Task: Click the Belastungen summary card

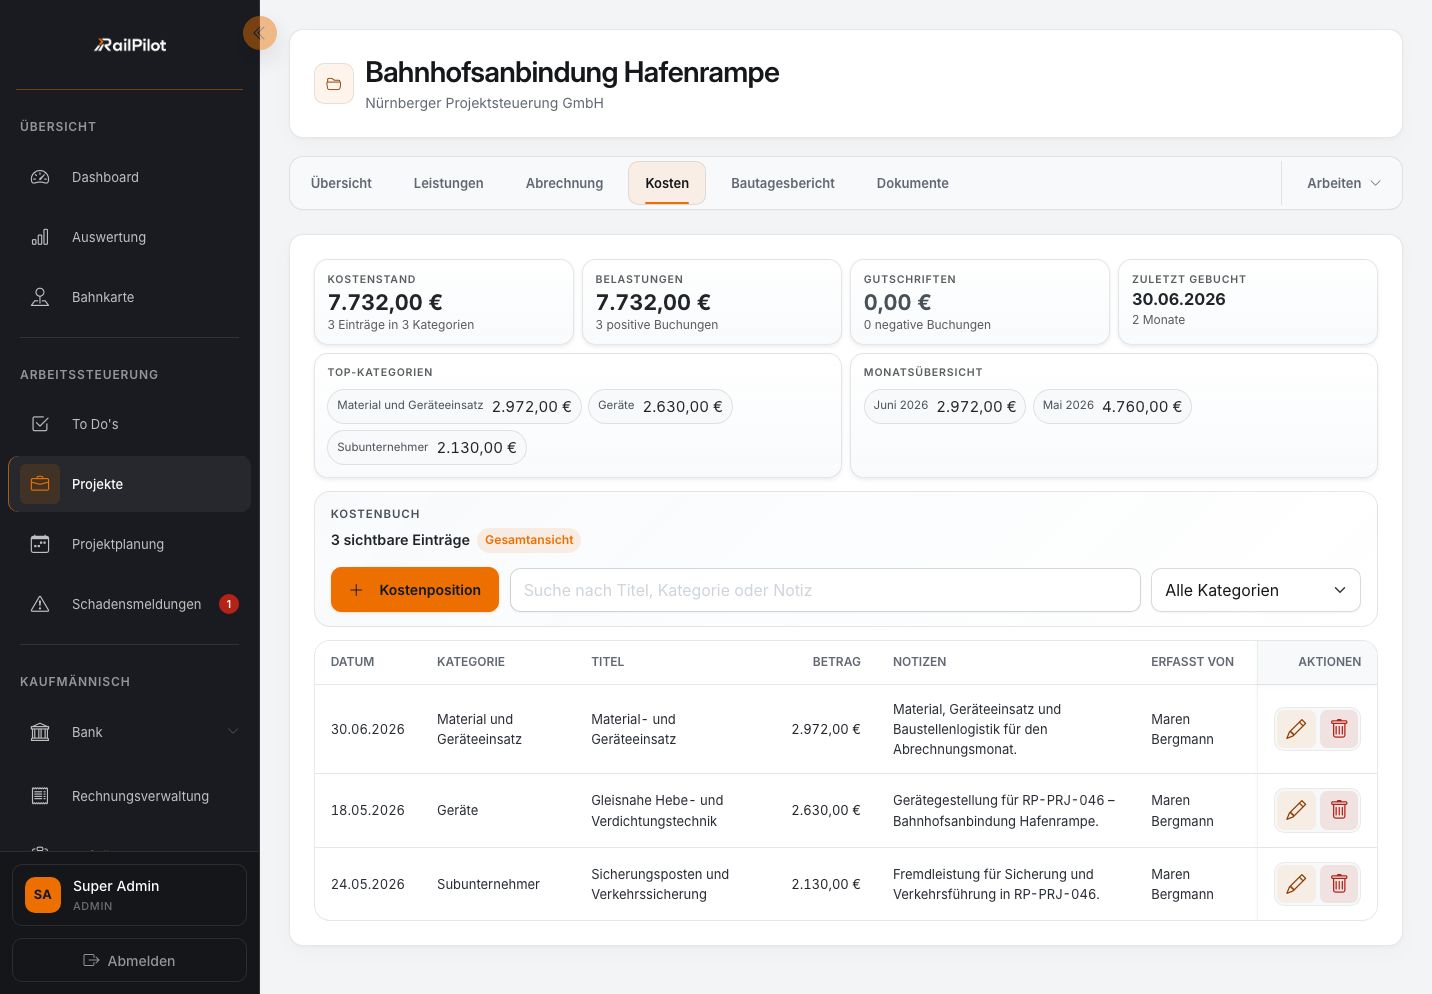Action: click(x=712, y=302)
